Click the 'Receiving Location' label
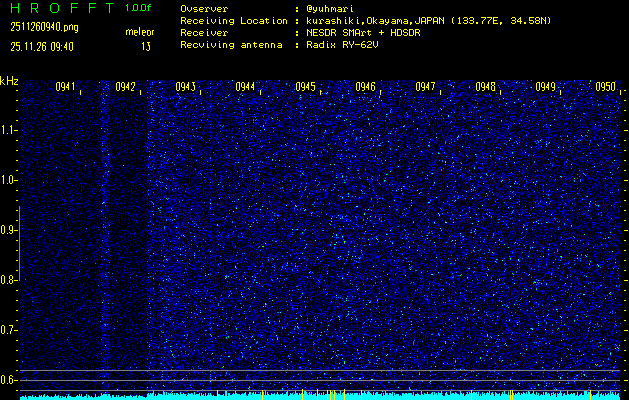 pyautogui.click(x=234, y=21)
